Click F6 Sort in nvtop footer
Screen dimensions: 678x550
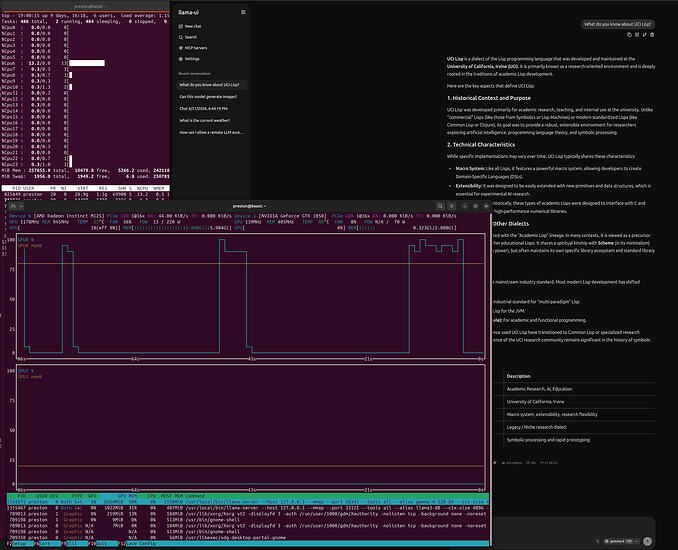(x=46, y=544)
